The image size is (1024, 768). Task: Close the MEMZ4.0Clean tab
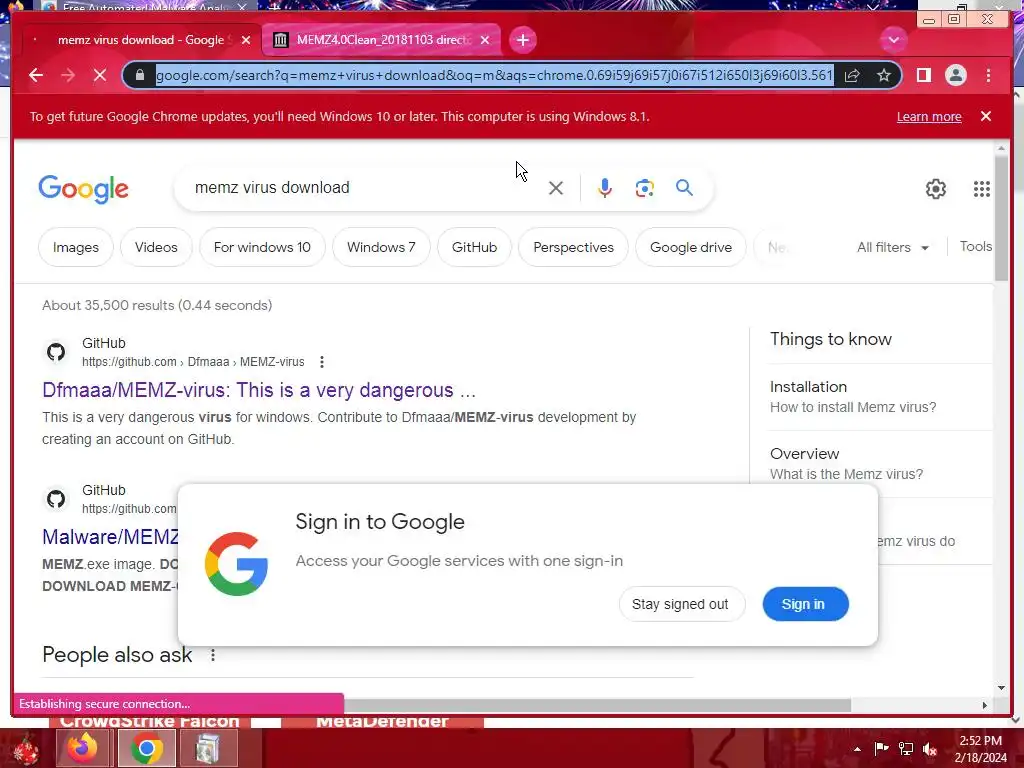[485, 40]
